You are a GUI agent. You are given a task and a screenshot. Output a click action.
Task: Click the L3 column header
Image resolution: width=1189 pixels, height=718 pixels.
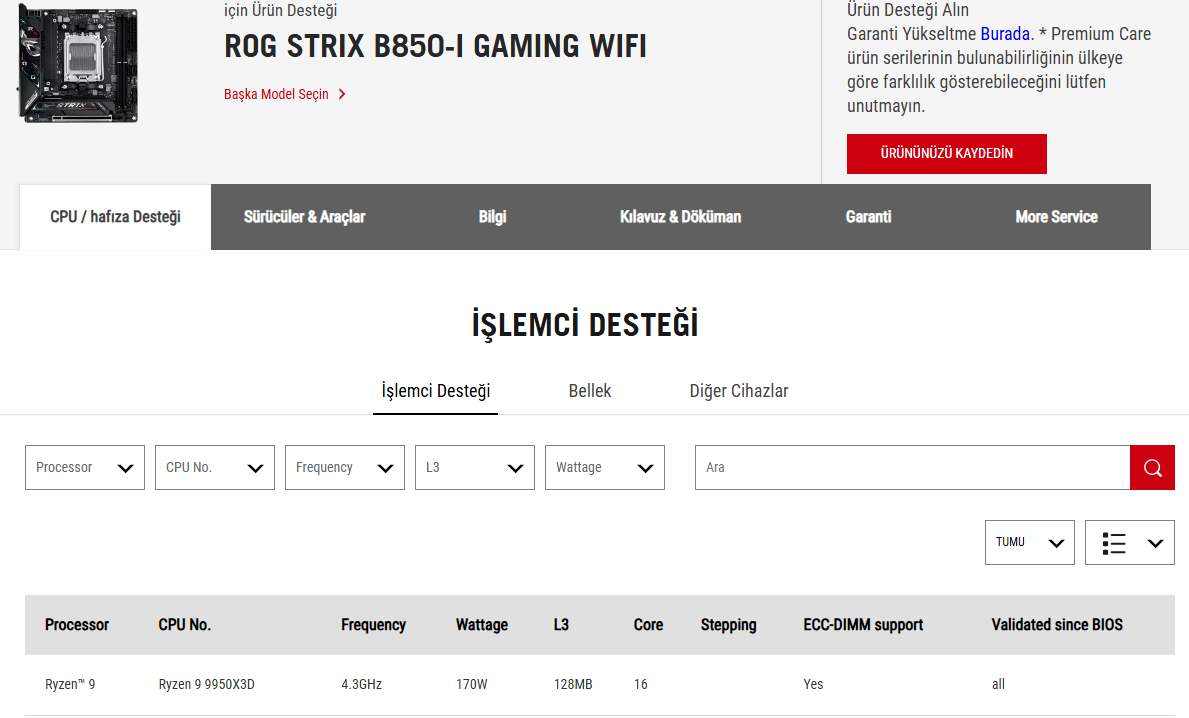[561, 625]
